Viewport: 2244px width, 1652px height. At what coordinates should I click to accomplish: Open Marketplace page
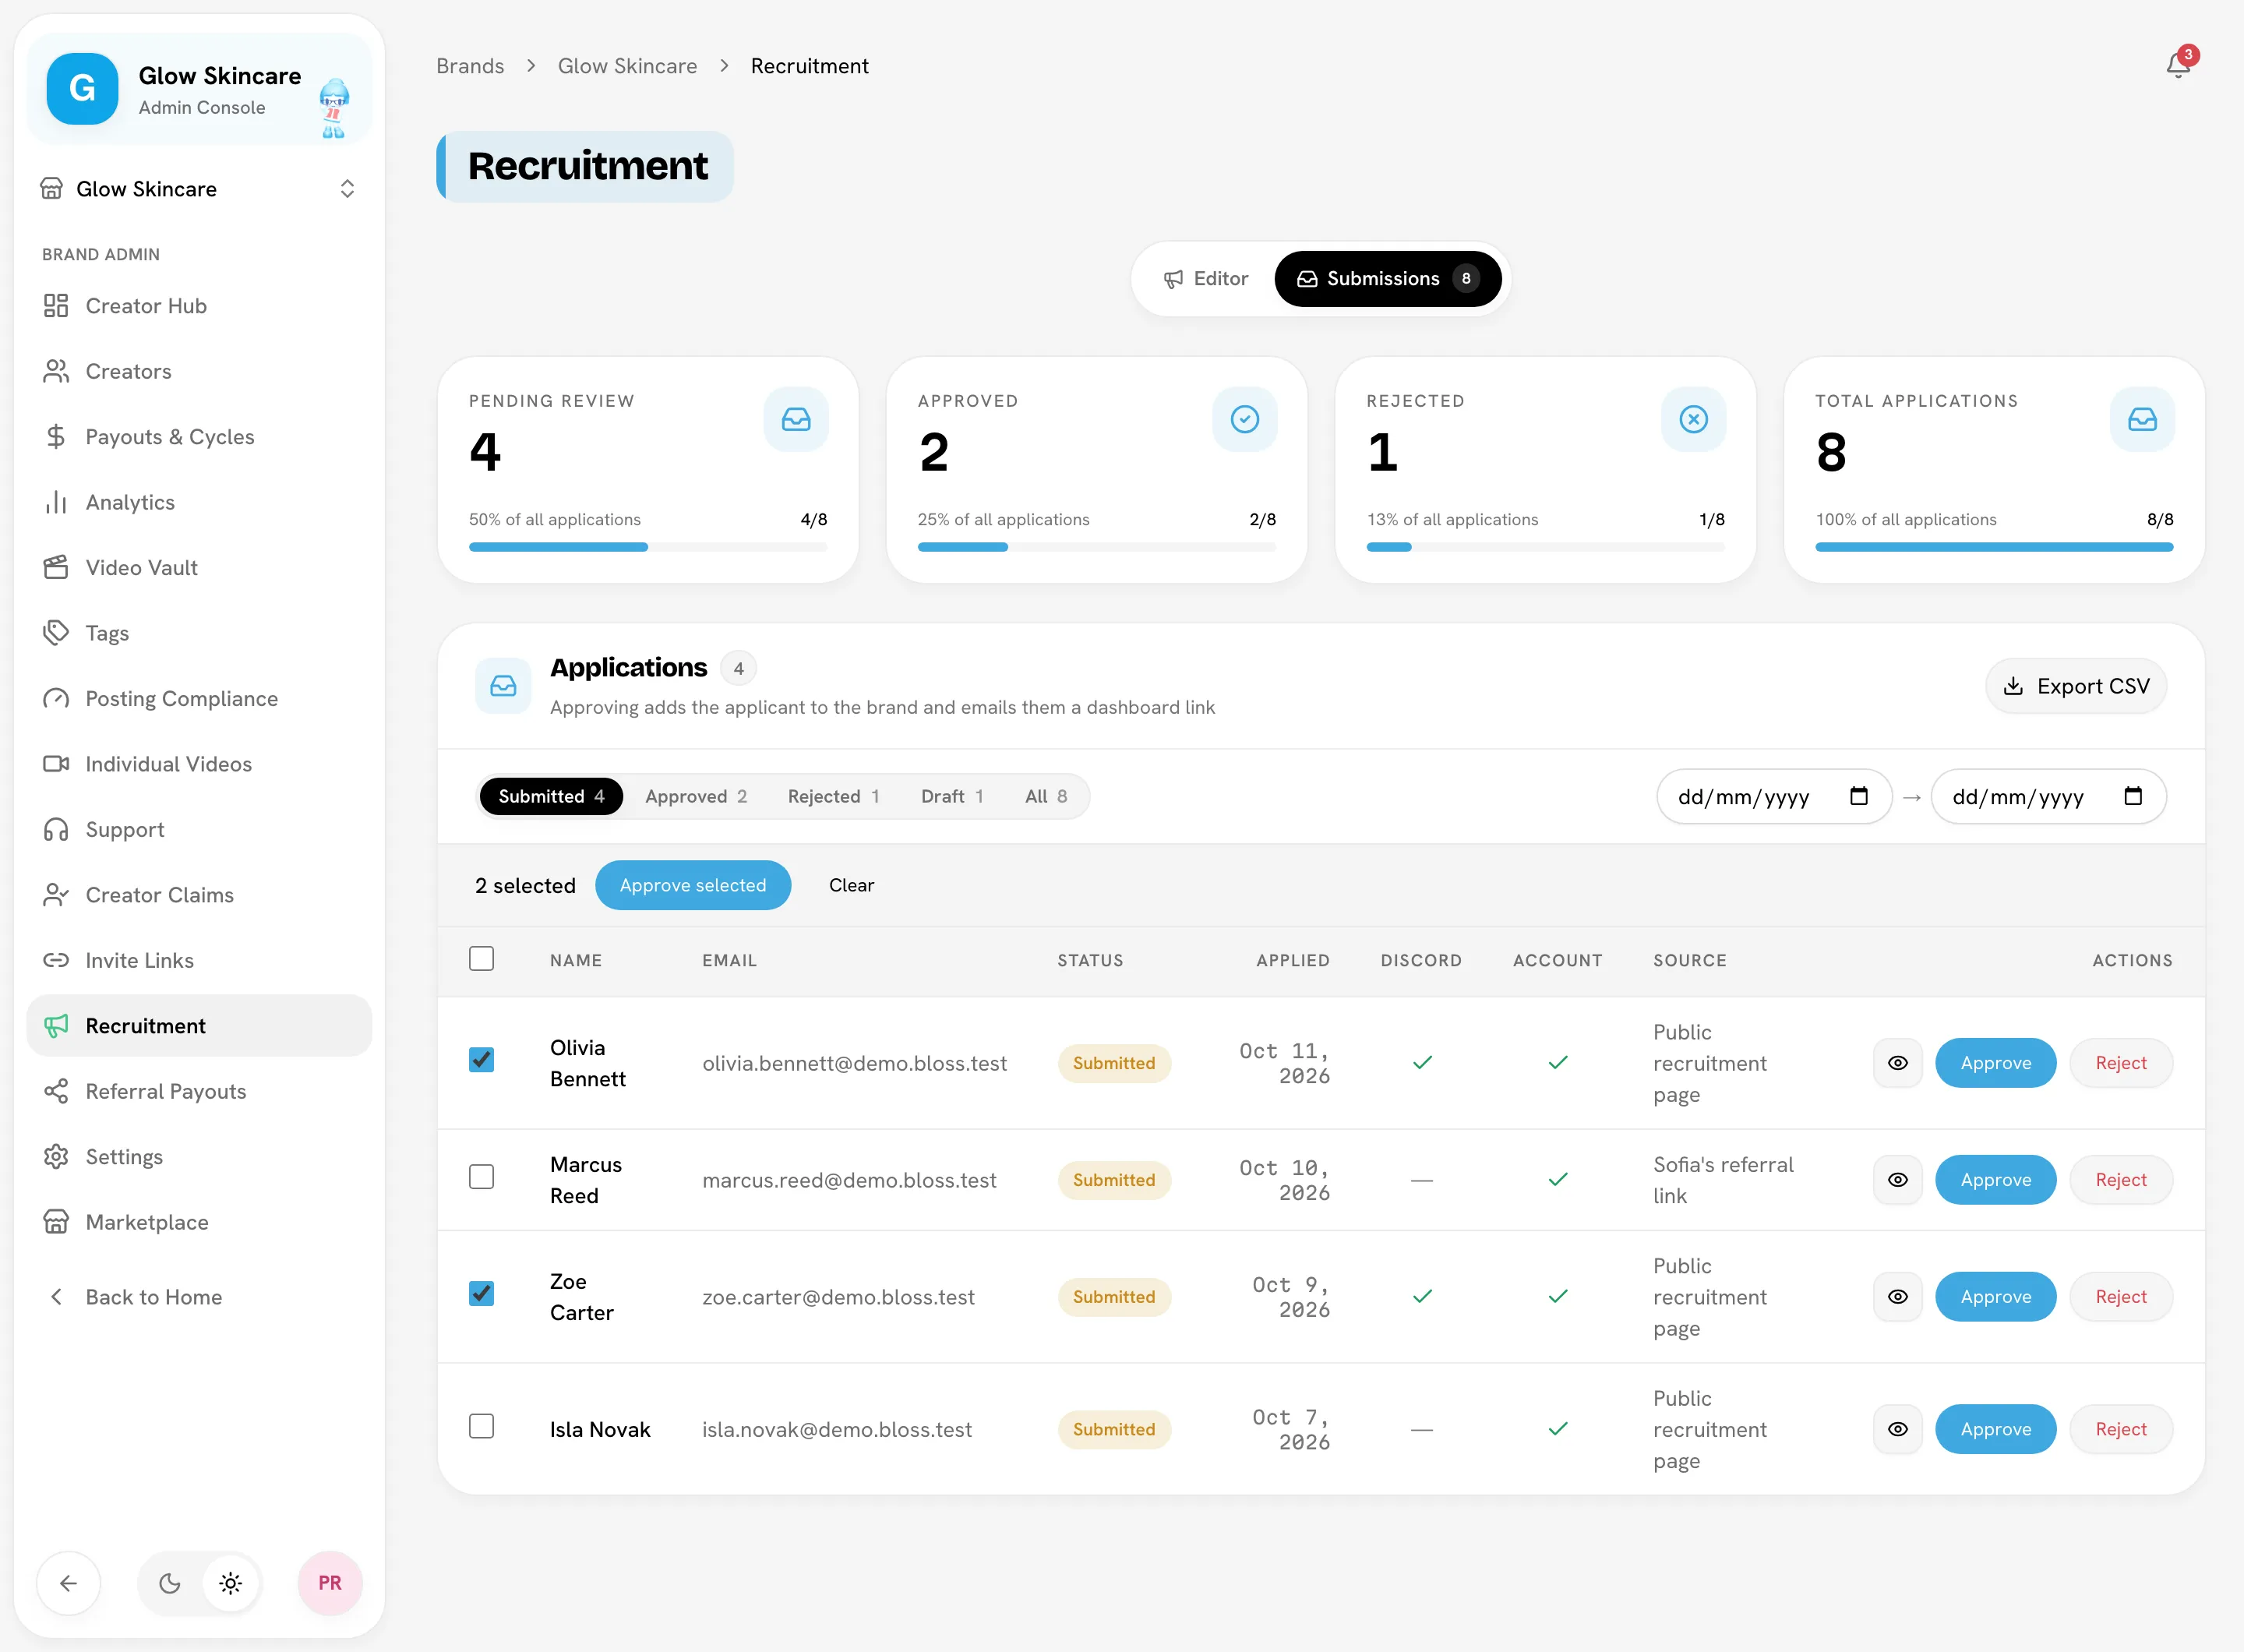(x=199, y=1222)
